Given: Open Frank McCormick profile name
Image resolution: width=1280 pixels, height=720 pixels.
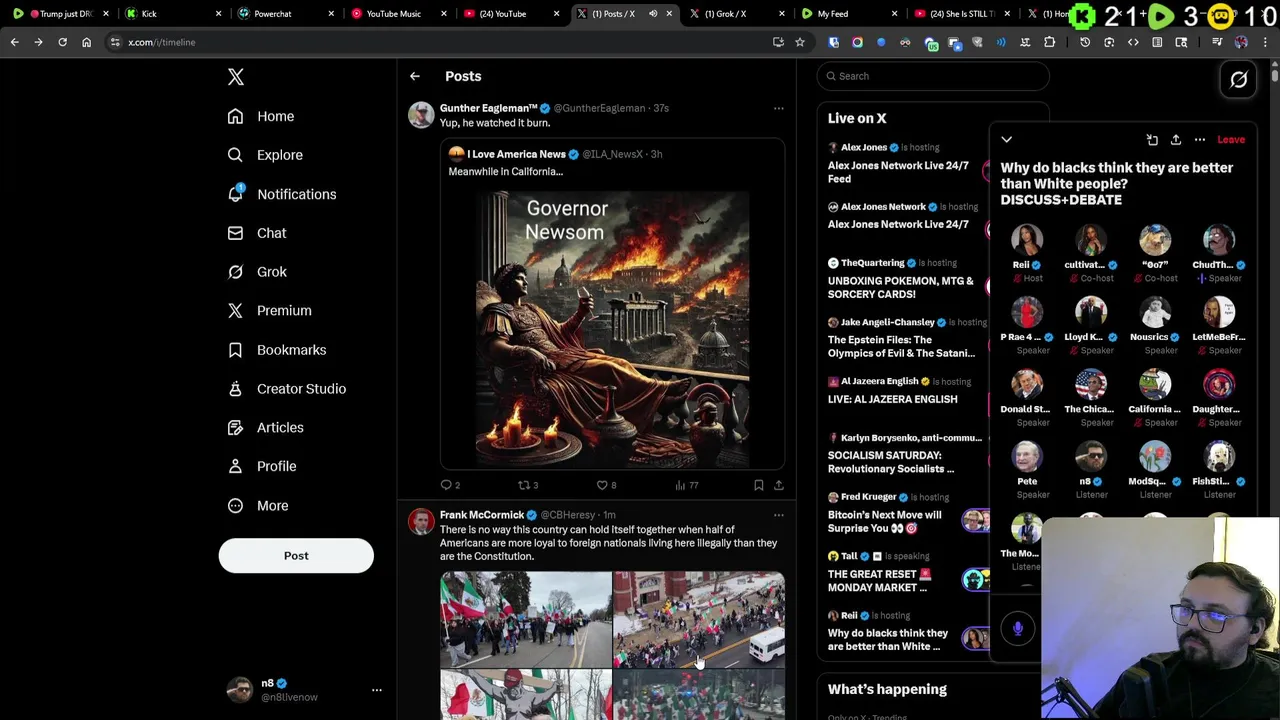Looking at the screenshot, I should point(482,515).
